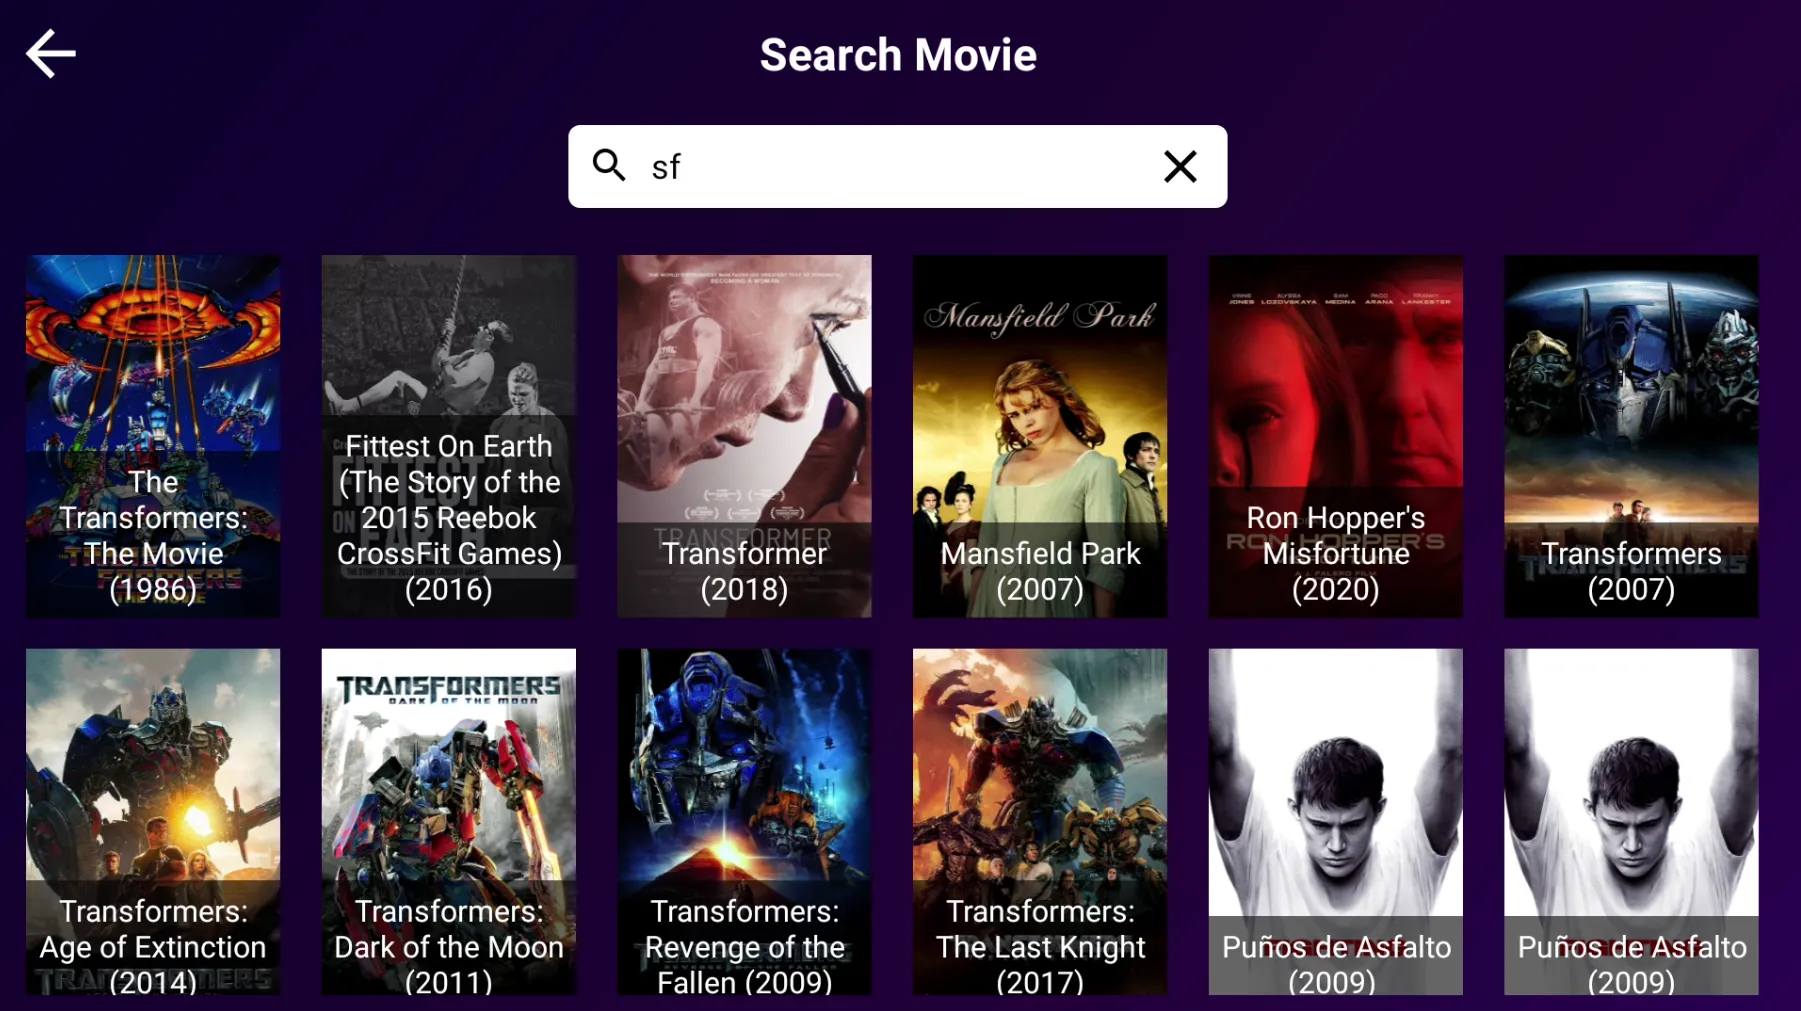Open Transformers: Dark of the Moon (2011)
This screenshot has height=1011, width=1801.
tap(449, 822)
